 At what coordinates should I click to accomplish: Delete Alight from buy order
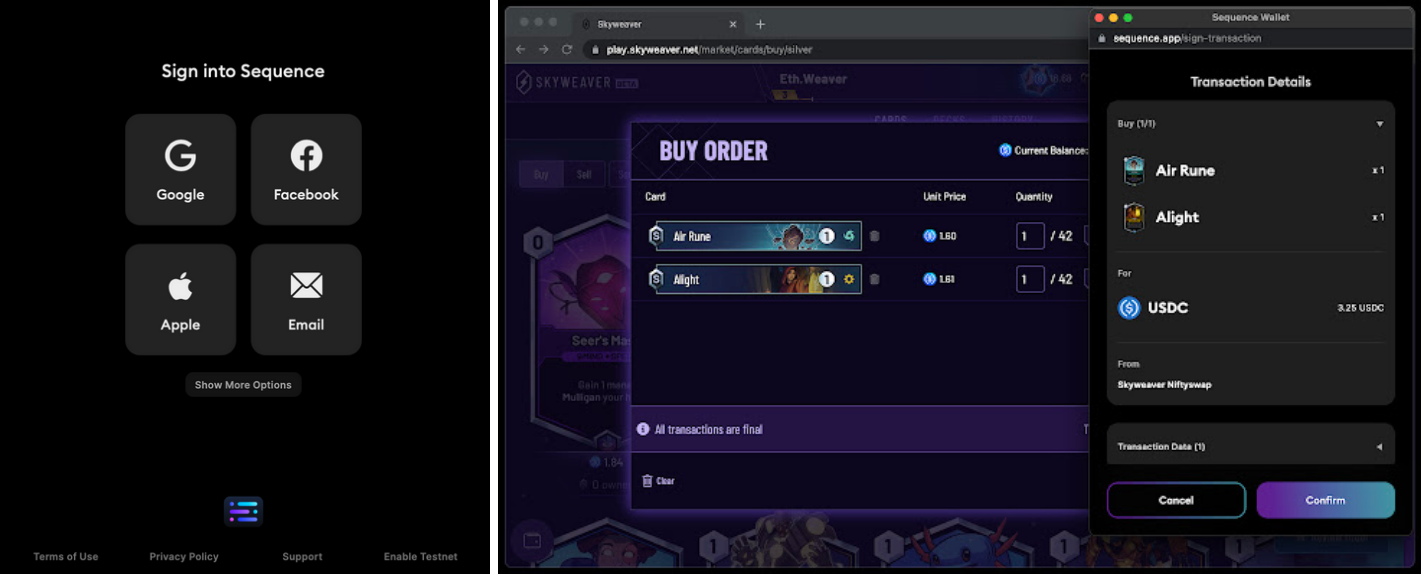click(874, 279)
